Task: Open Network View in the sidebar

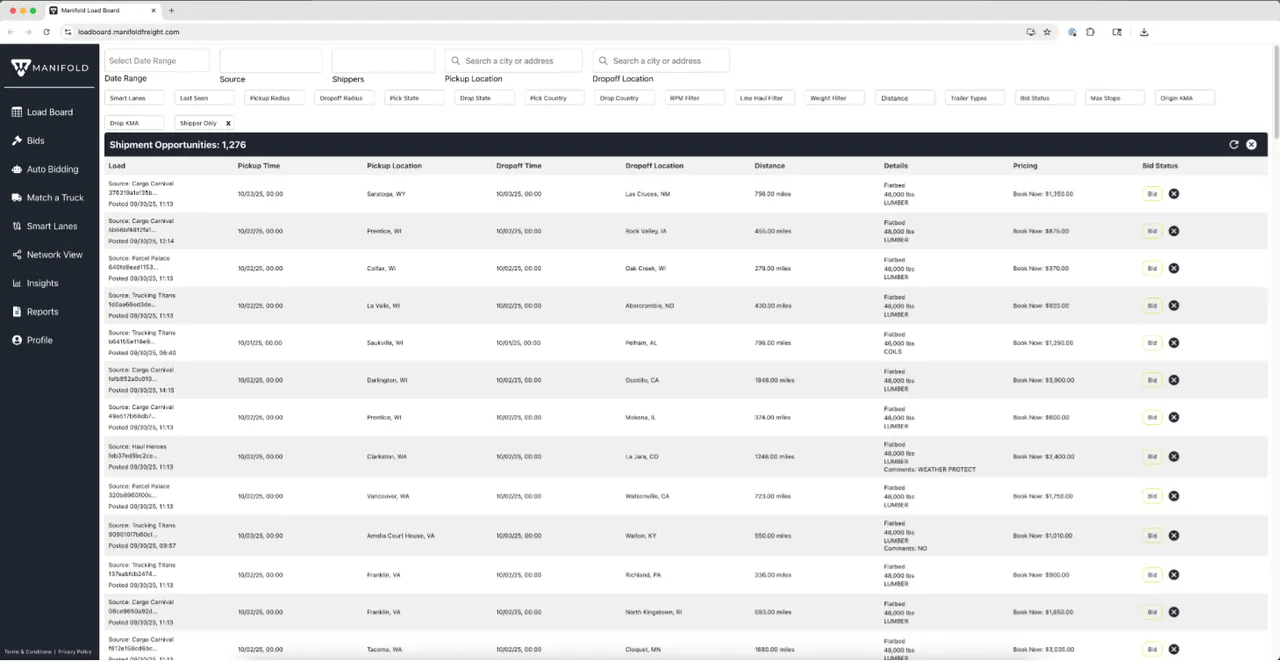Action: 46,255
